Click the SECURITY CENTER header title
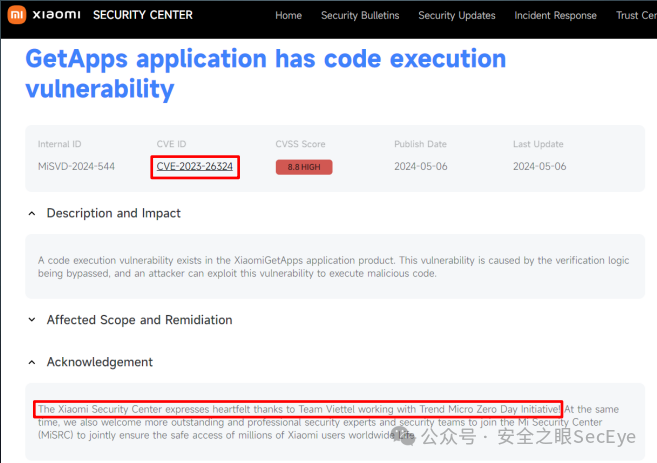The width and height of the screenshot is (657, 463). pos(143,15)
